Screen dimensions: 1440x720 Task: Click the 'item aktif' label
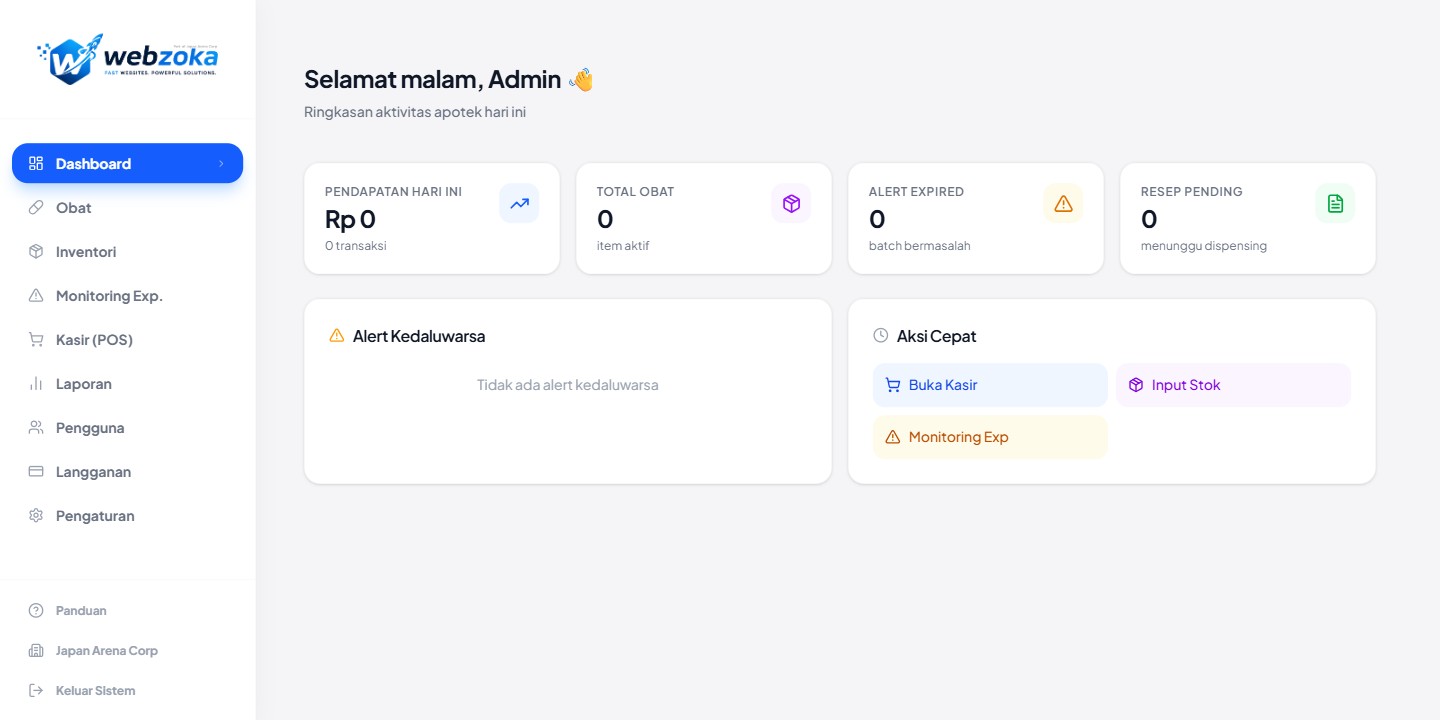(623, 246)
